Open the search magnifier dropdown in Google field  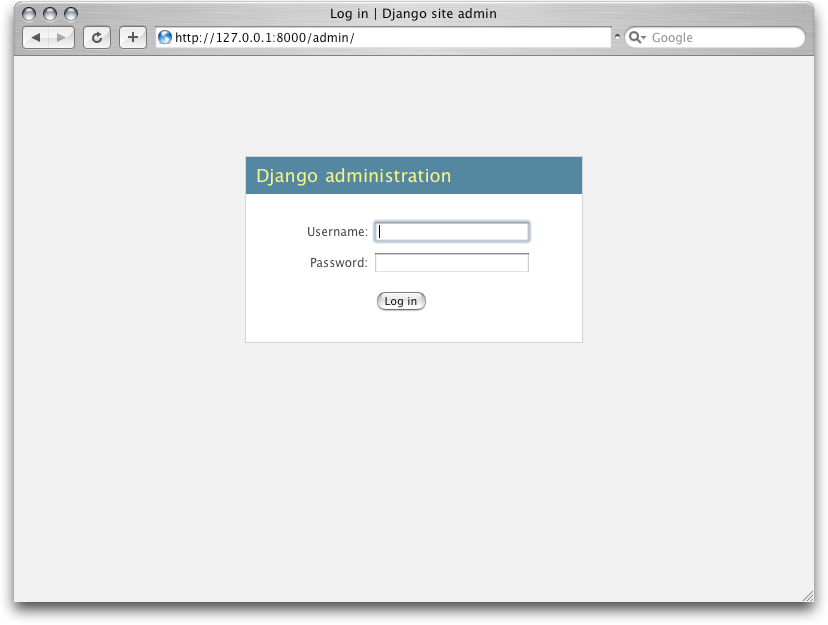tap(637, 37)
